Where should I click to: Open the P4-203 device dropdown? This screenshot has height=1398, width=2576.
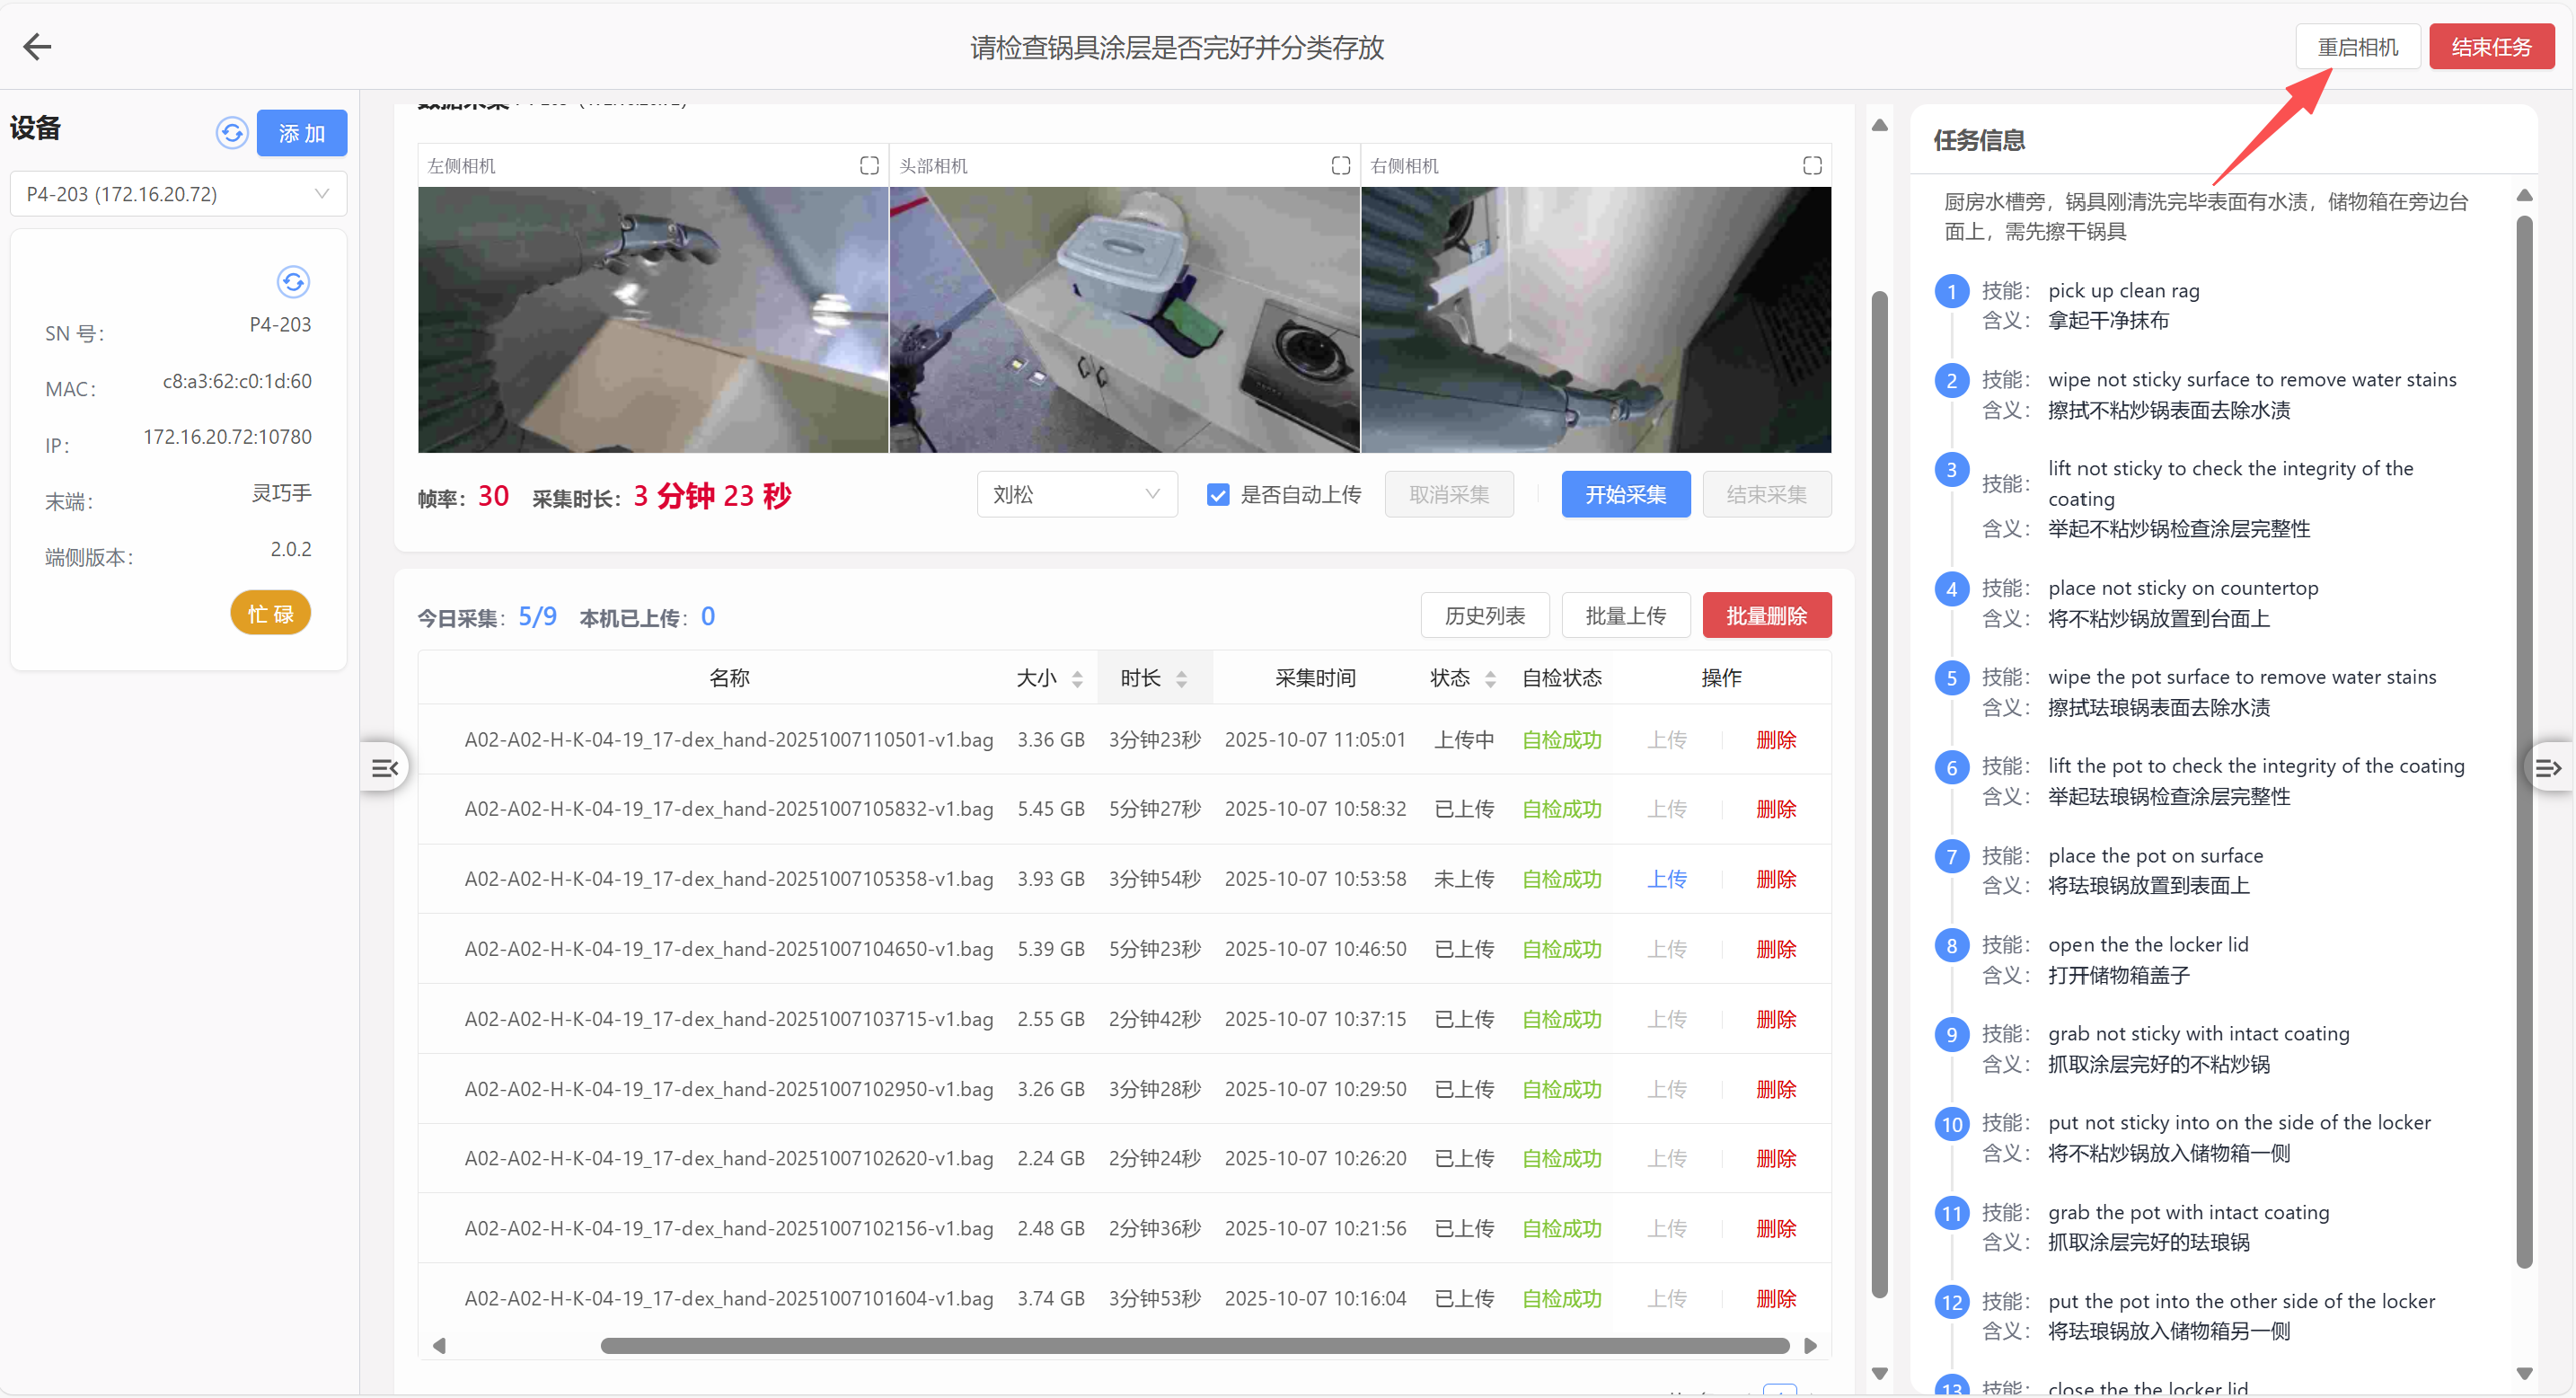tap(178, 194)
